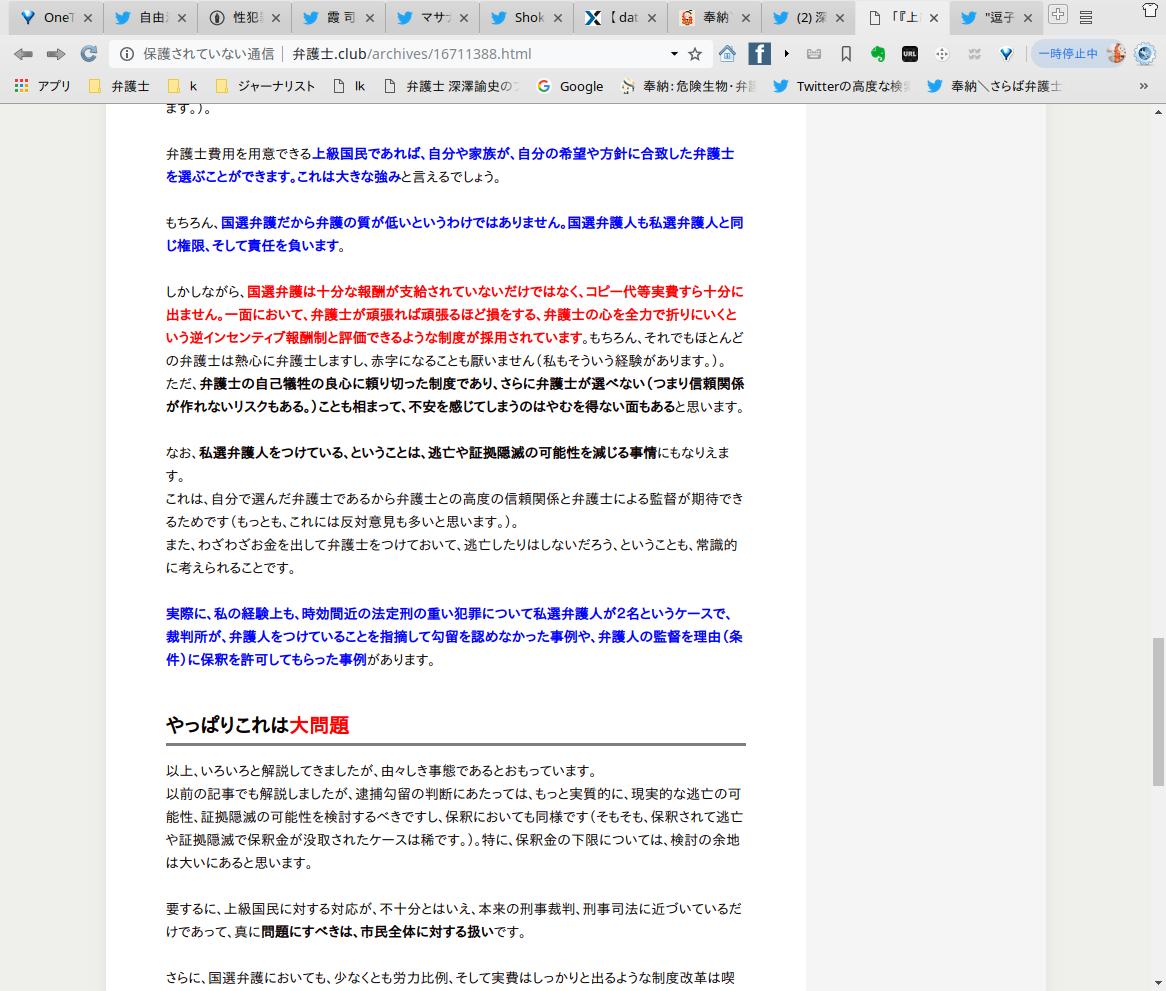Close the 【dat tab
The width and height of the screenshot is (1166, 991).
click(x=652, y=18)
